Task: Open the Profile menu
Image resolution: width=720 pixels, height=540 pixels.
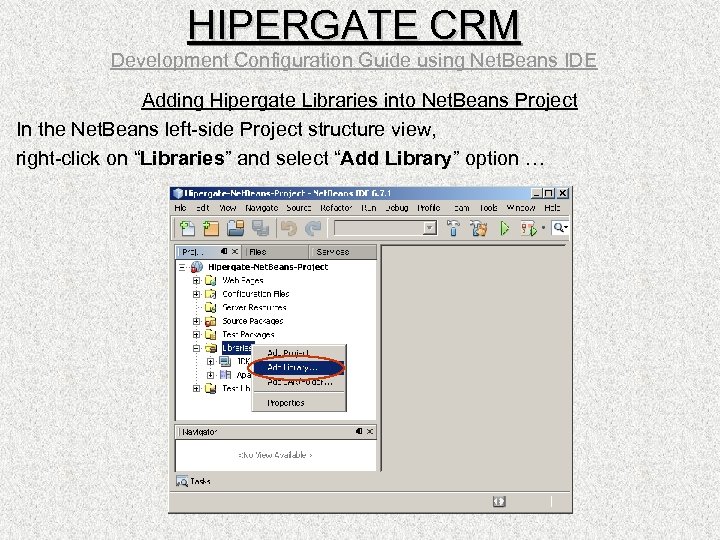Action: coord(428,208)
